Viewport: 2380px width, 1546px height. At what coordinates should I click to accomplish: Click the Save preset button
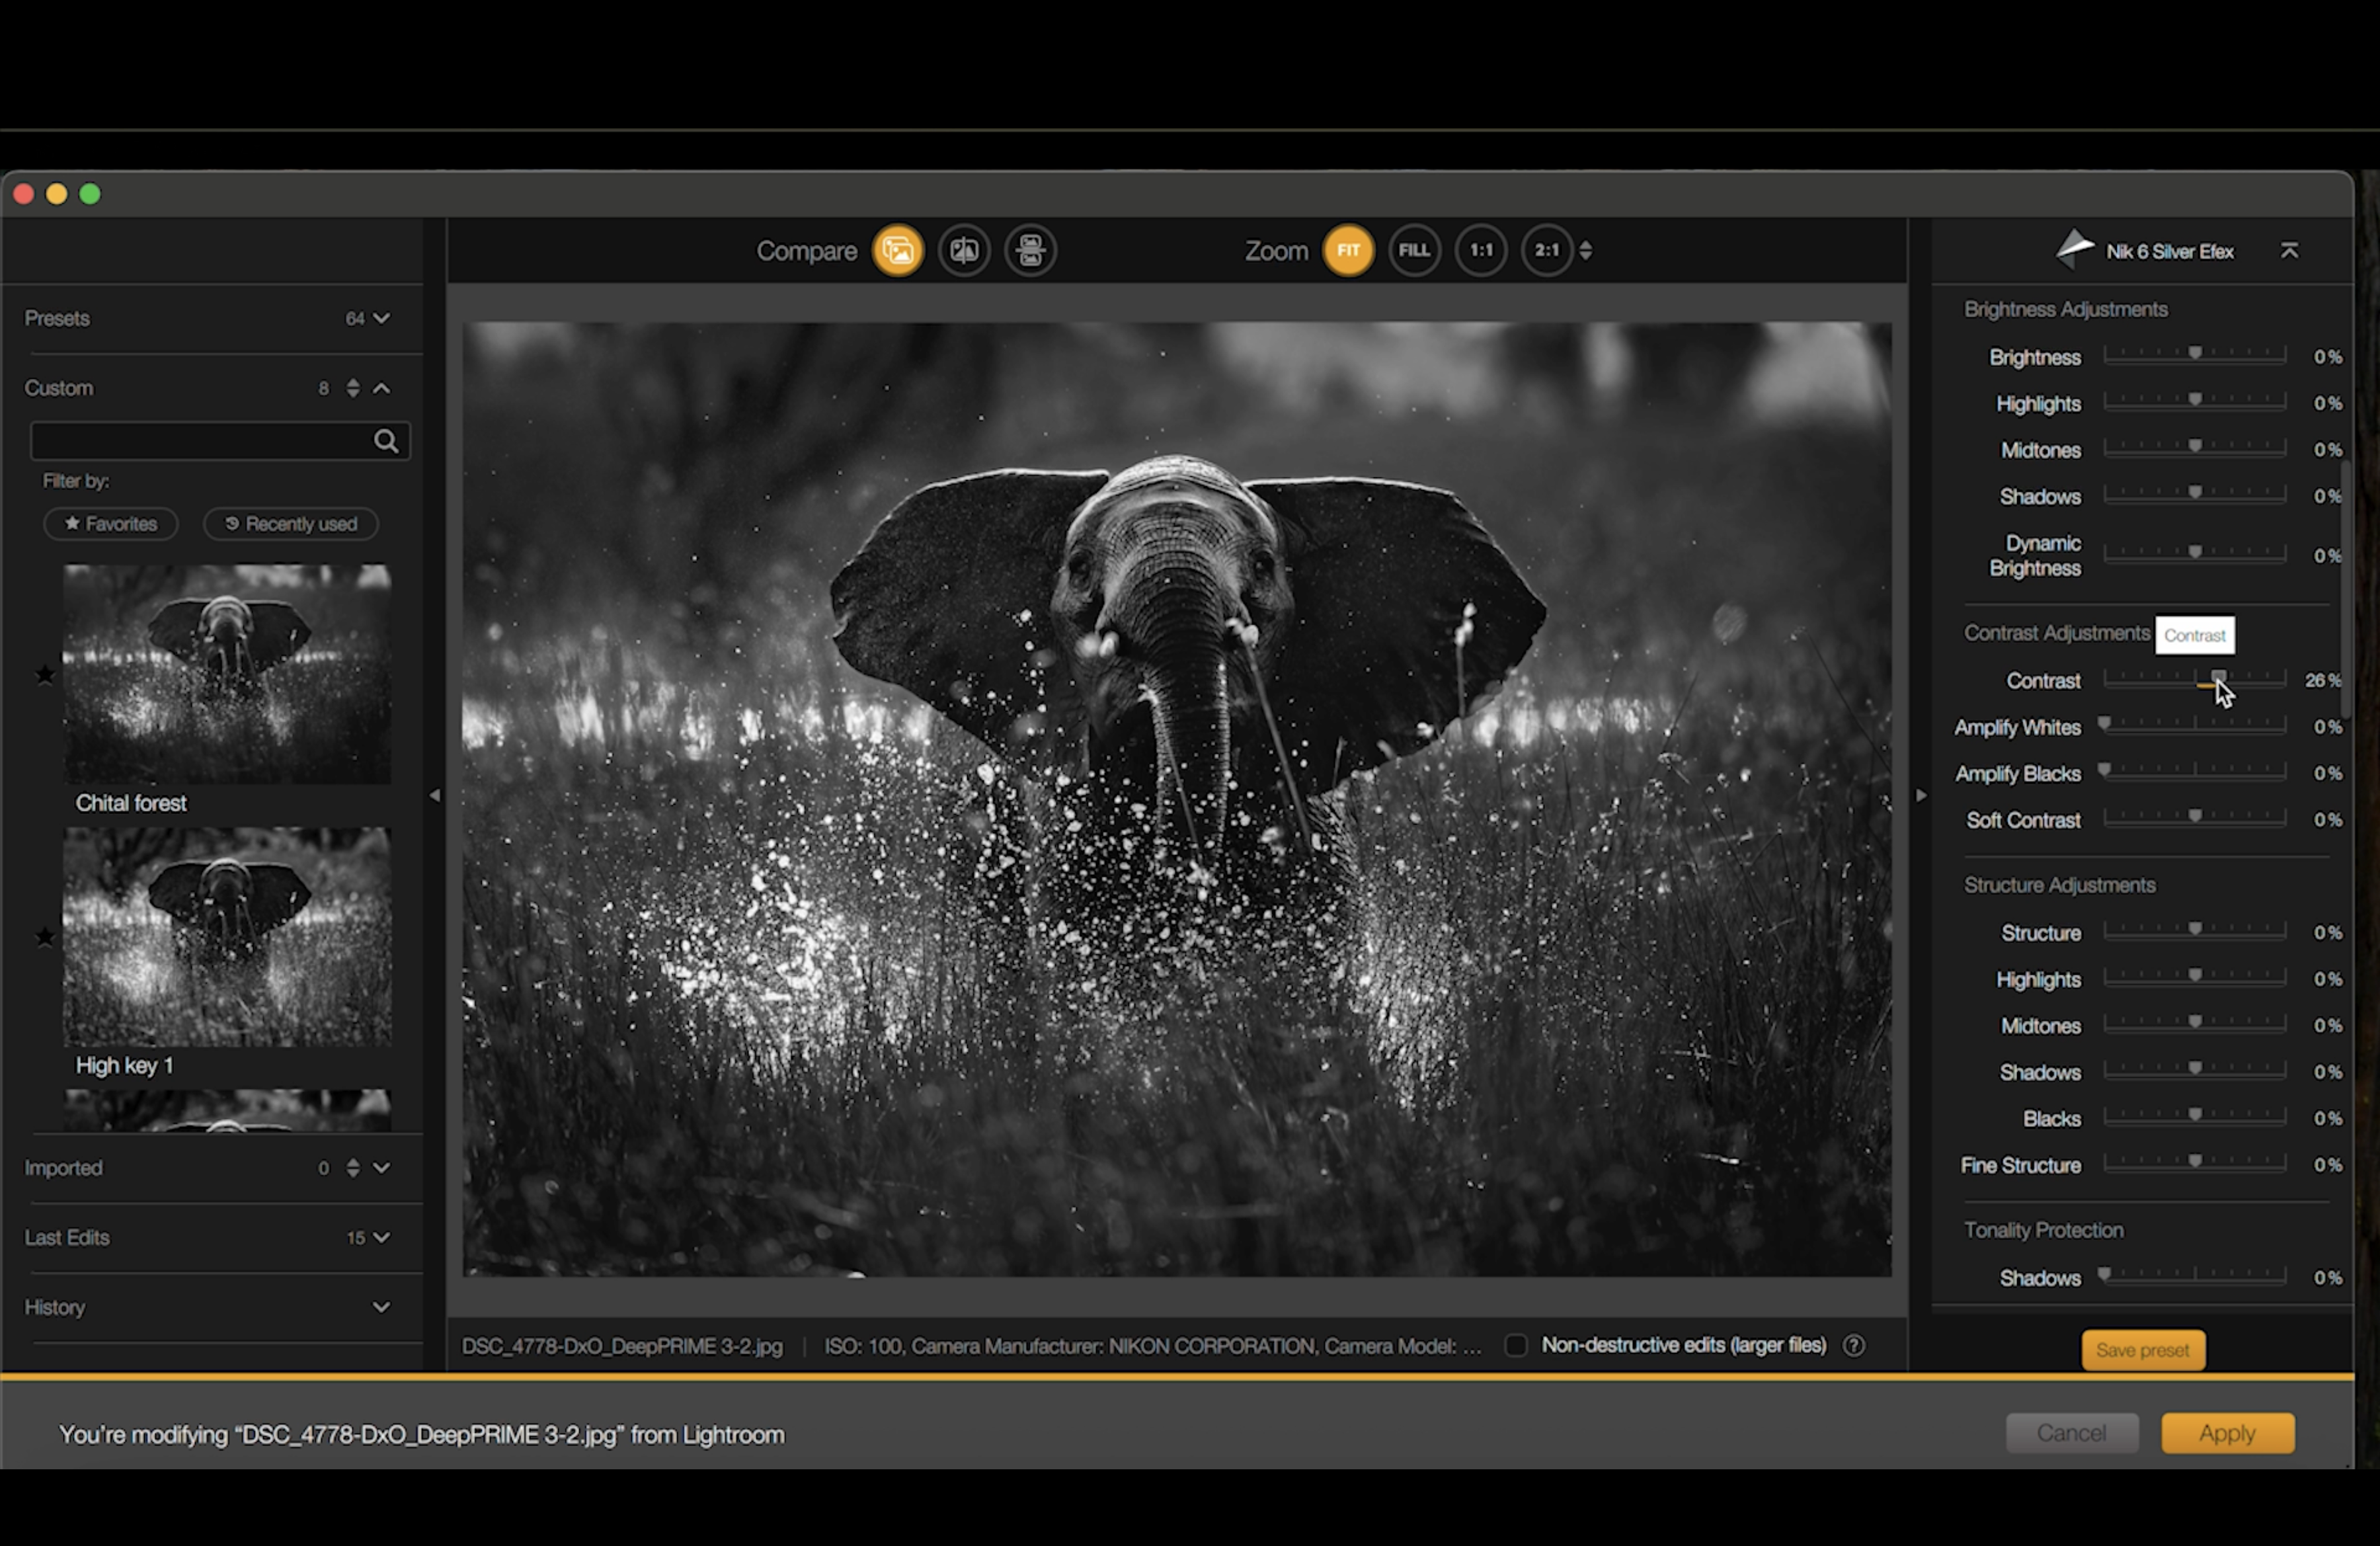tap(2142, 1350)
